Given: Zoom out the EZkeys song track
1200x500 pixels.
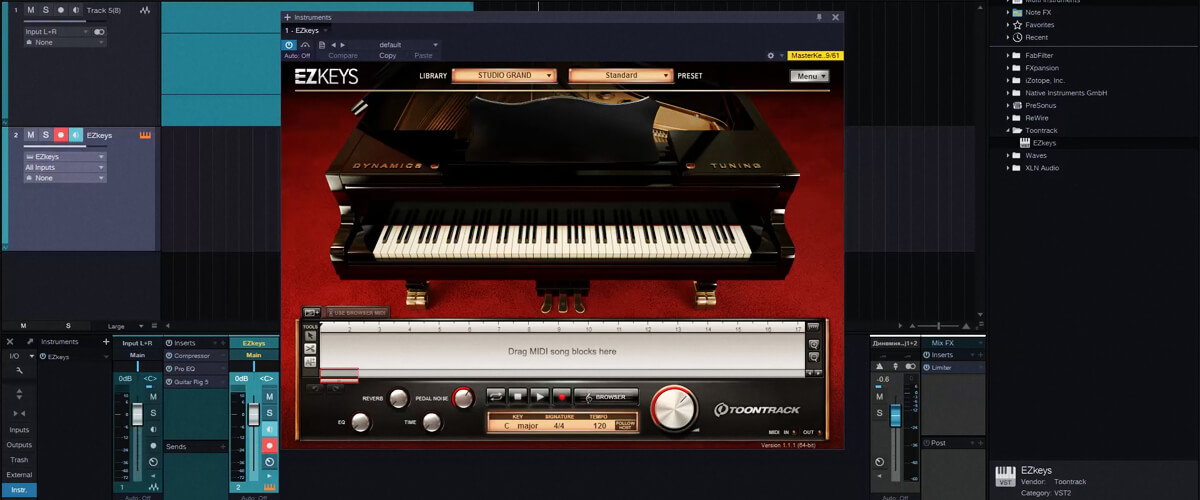Looking at the screenshot, I should pos(814,357).
